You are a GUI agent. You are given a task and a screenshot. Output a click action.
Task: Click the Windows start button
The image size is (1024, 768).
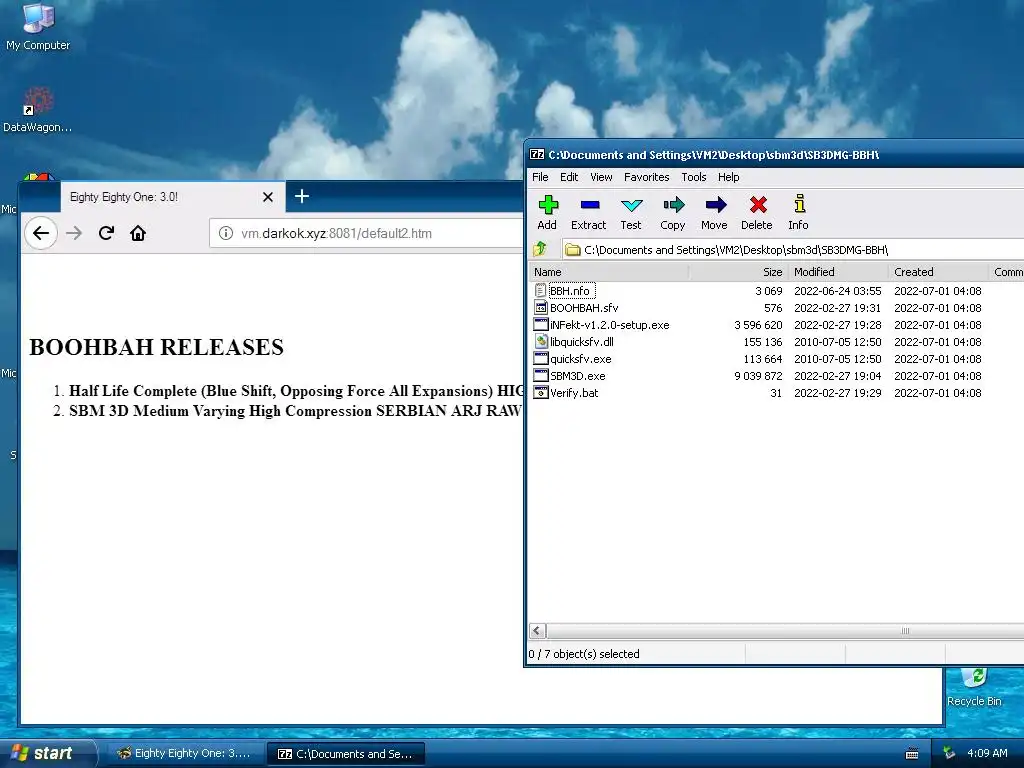(47, 753)
